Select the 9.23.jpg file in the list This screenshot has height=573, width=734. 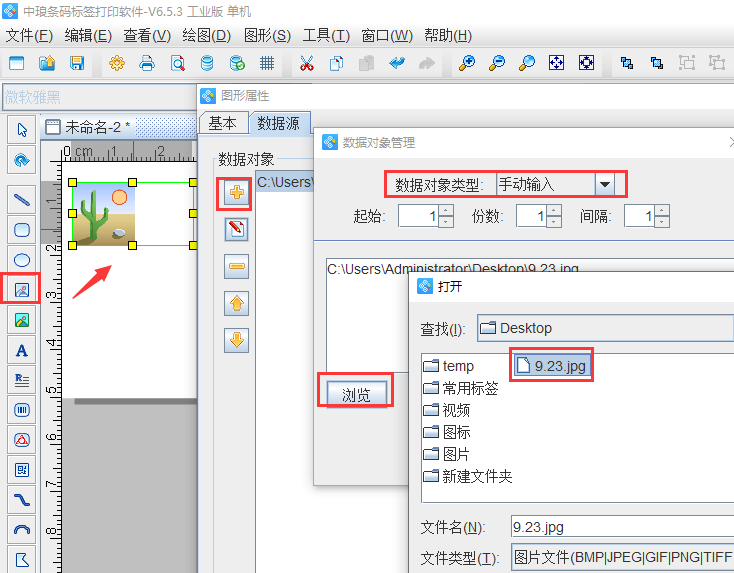click(551, 366)
